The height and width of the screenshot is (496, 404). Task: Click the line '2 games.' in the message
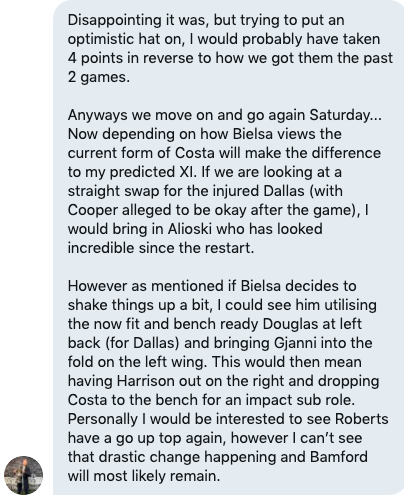pyautogui.click(x=99, y=77)
